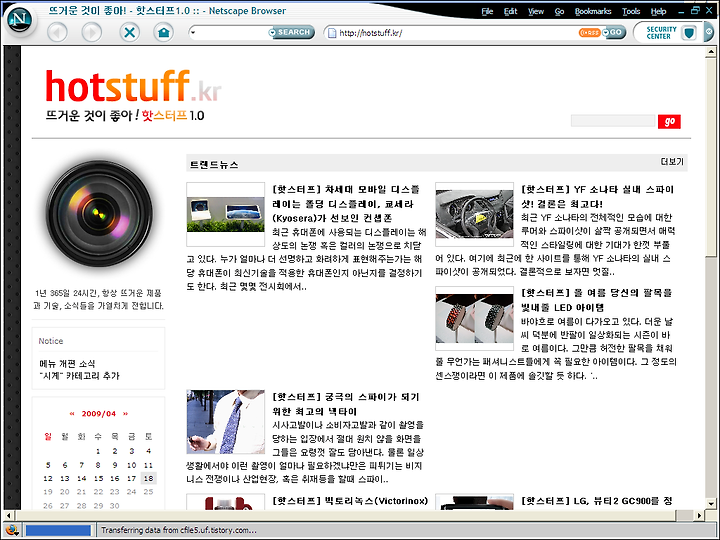Open the Victorinox article headline
720x540 pixels.
tap(350, 501)
